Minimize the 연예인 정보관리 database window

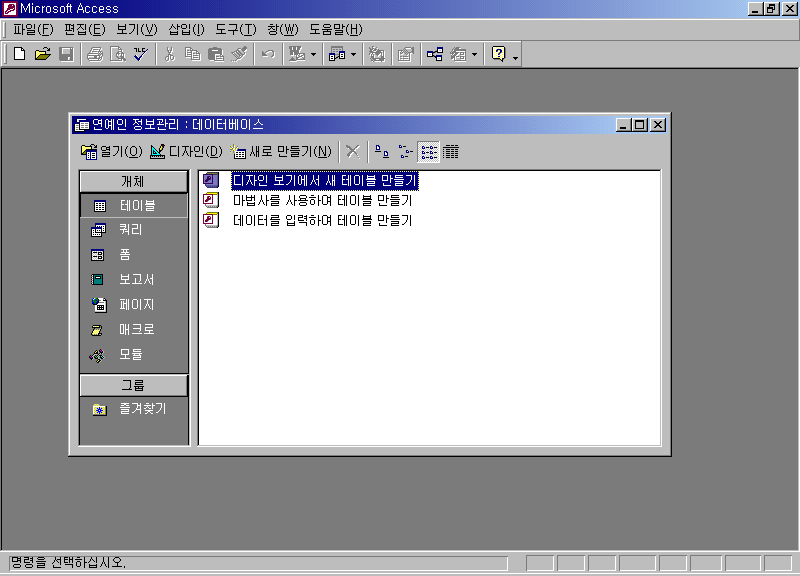623,124
